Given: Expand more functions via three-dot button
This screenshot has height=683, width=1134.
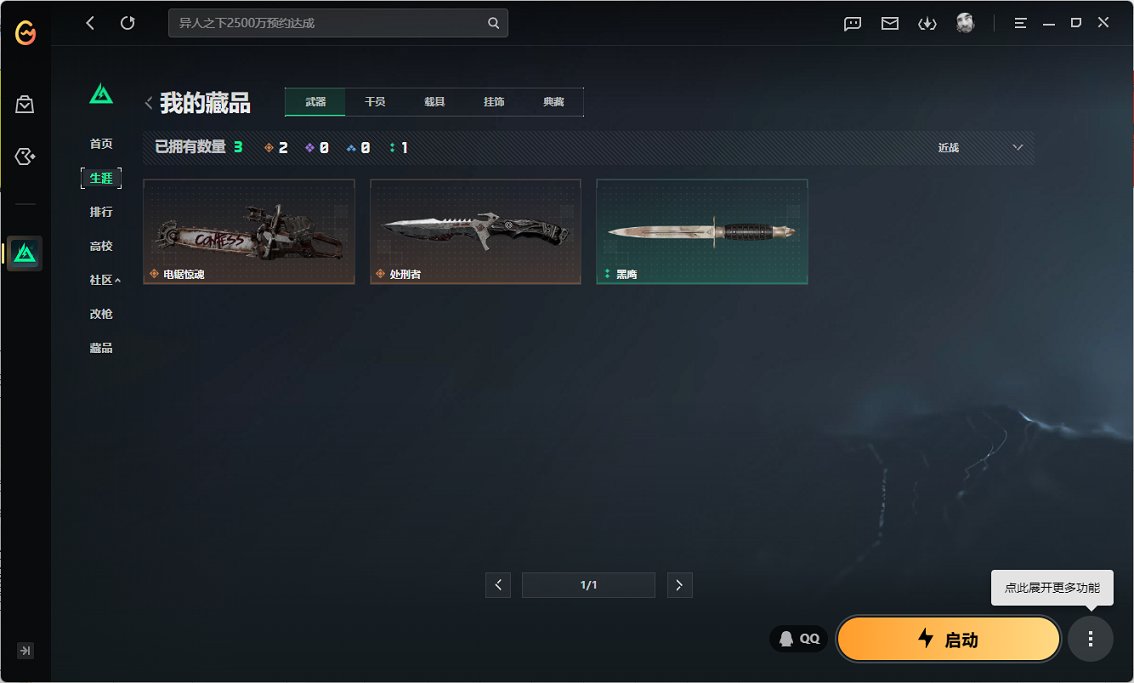Looking at the screenshot, I should 1090,639.
